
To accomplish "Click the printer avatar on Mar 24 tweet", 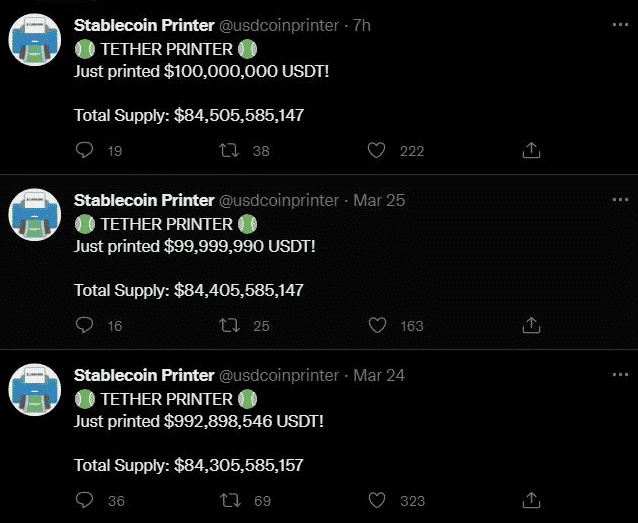I will pyautogui.click(x=37, y=396).
